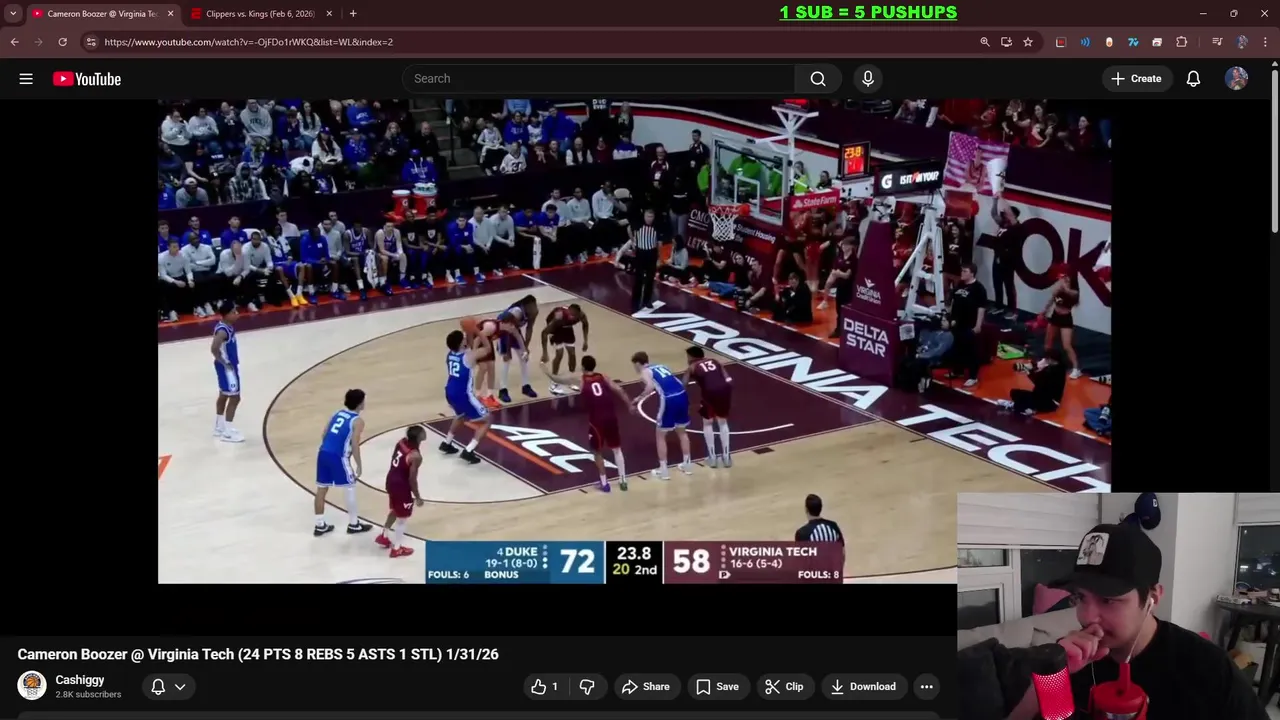This screenshot has height=720, width=1280.
Task: Close the Clippers vs. Kings tab
Action: [x=329, y=14]
